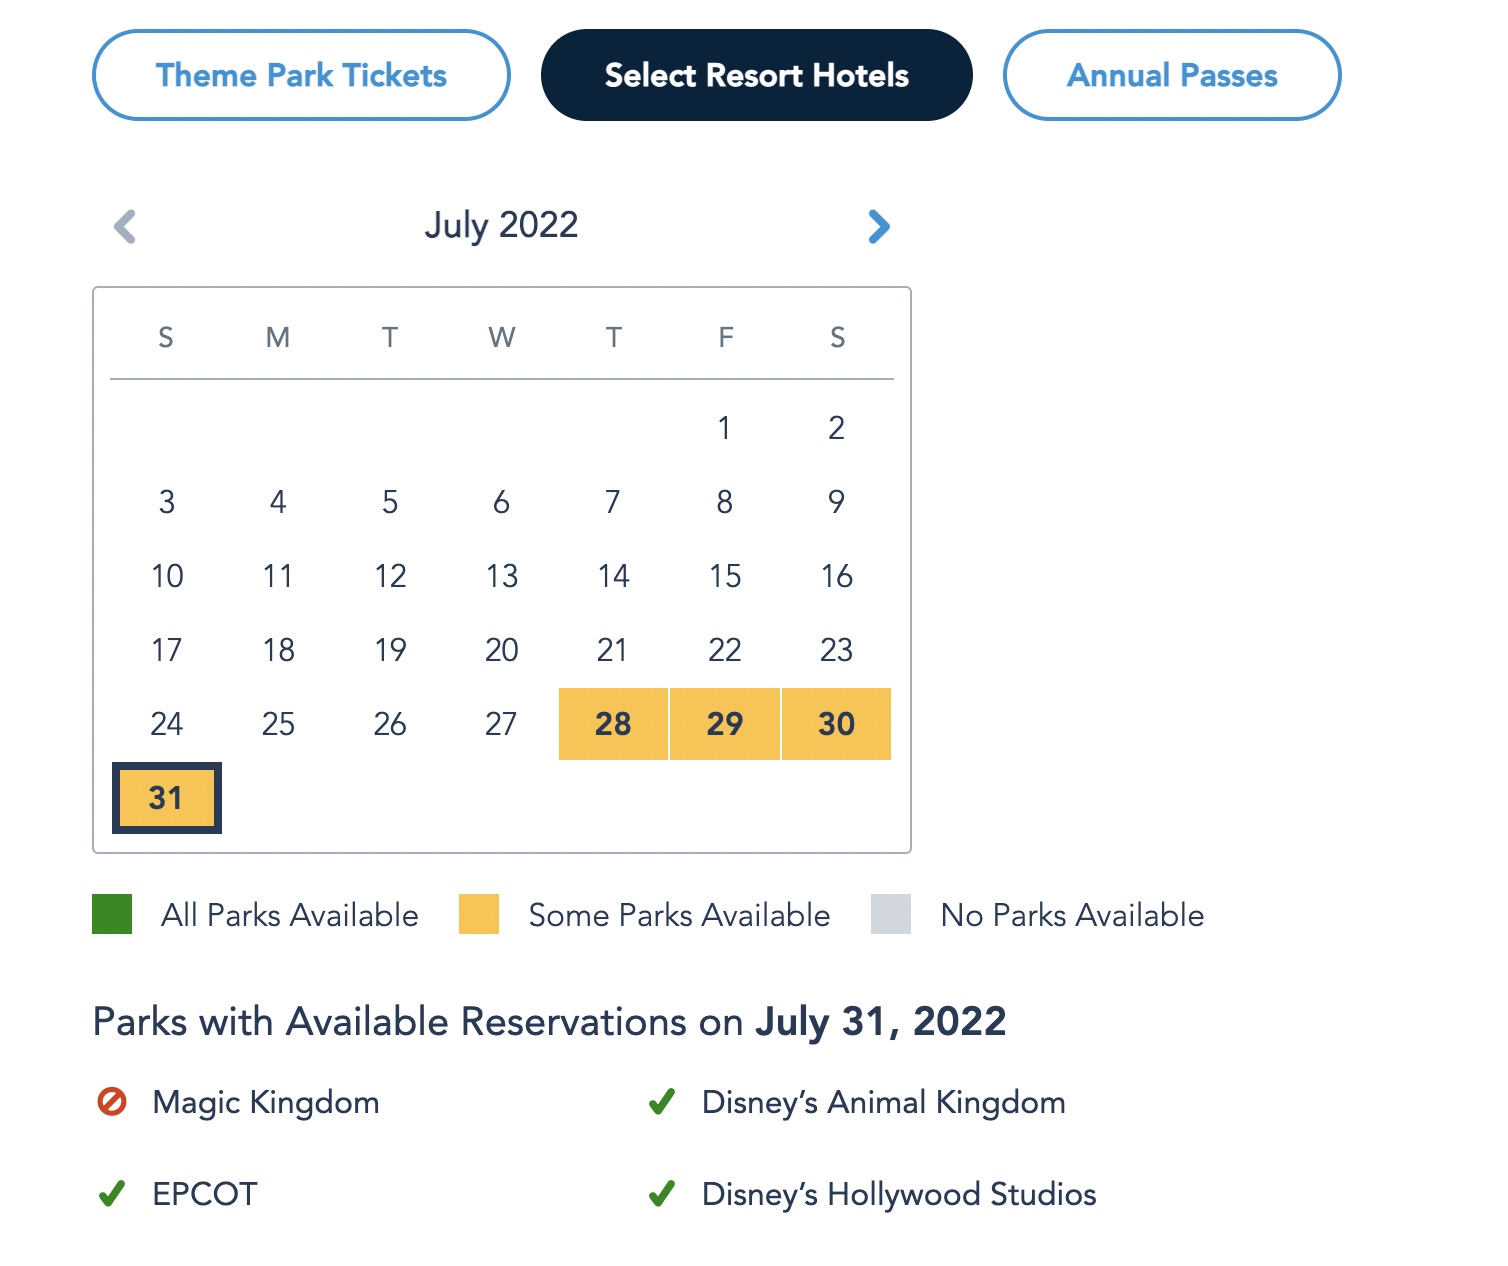Select July 28 on the calendar
The image size is (1508, 1266).
613,724
